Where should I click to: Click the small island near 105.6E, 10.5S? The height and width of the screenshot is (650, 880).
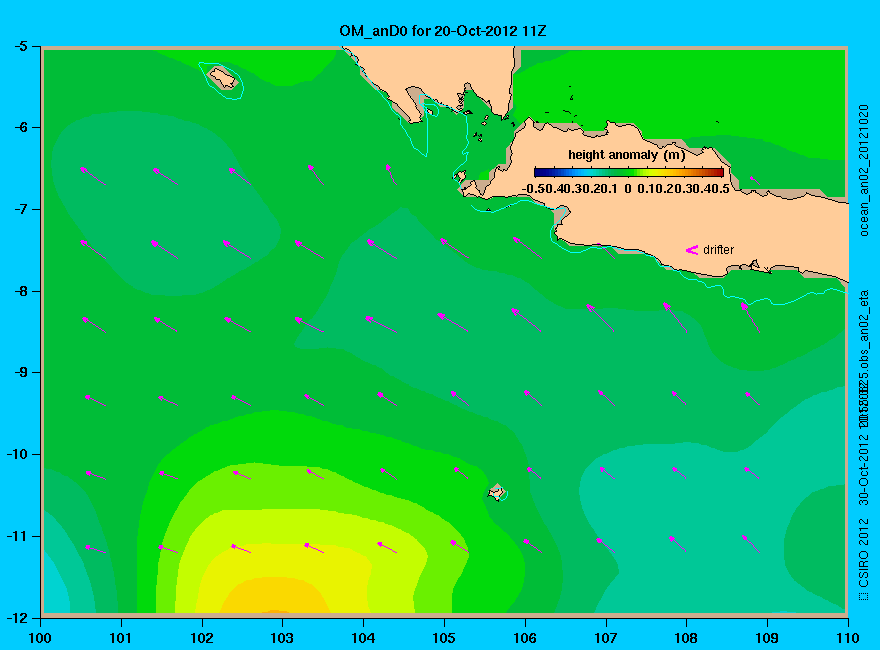point(496,492)
